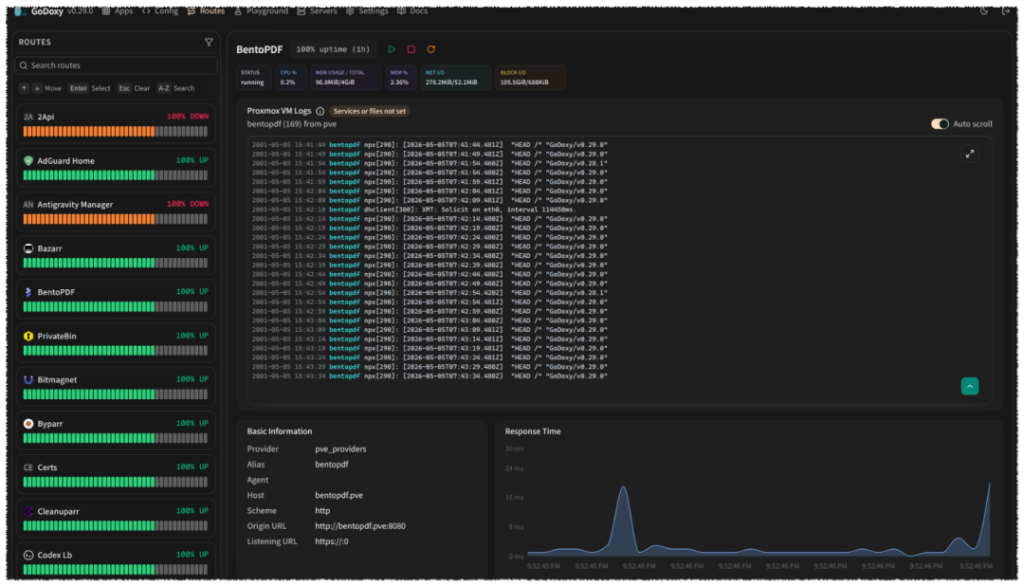Open the Config menu item
Viewport: 1024px width, 586px height.
[159, 11]
